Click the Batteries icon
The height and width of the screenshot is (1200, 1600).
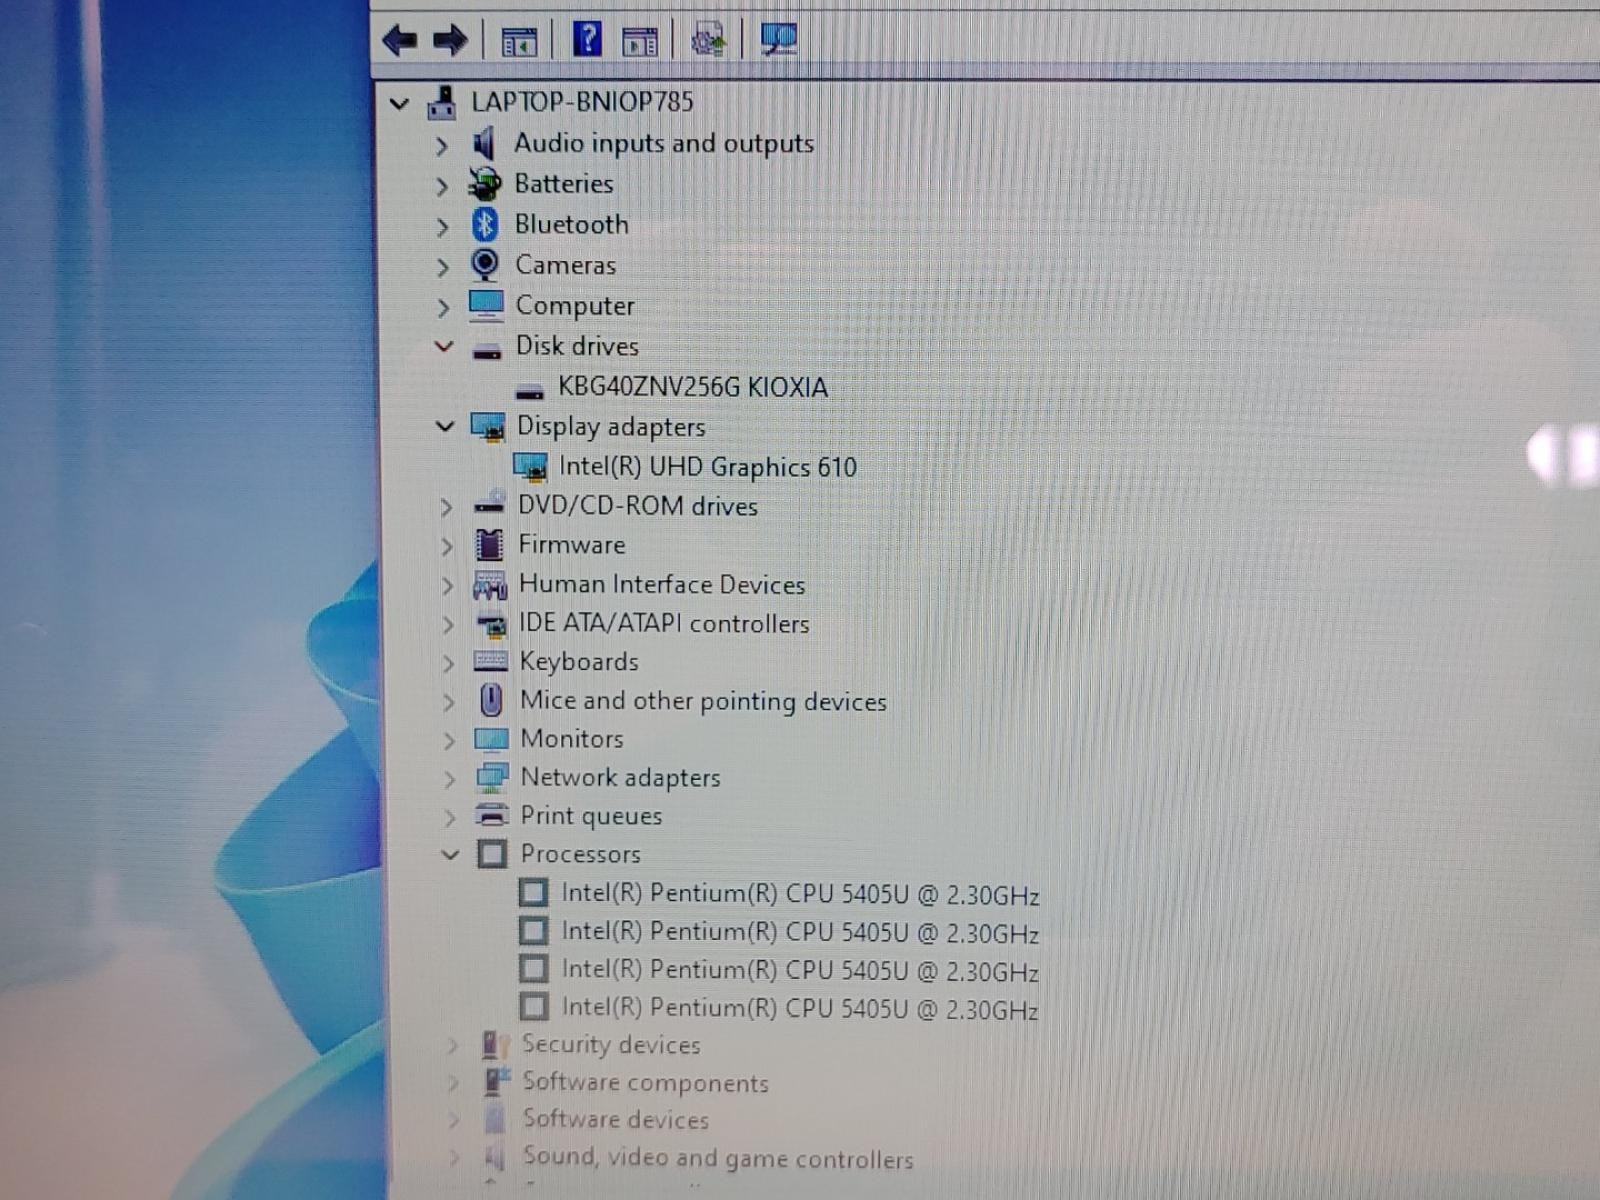coord(485,184)
